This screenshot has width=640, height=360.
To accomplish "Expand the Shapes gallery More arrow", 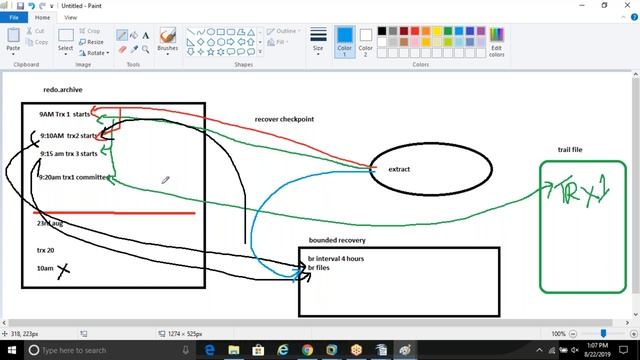I will click(x=260, y=52).
